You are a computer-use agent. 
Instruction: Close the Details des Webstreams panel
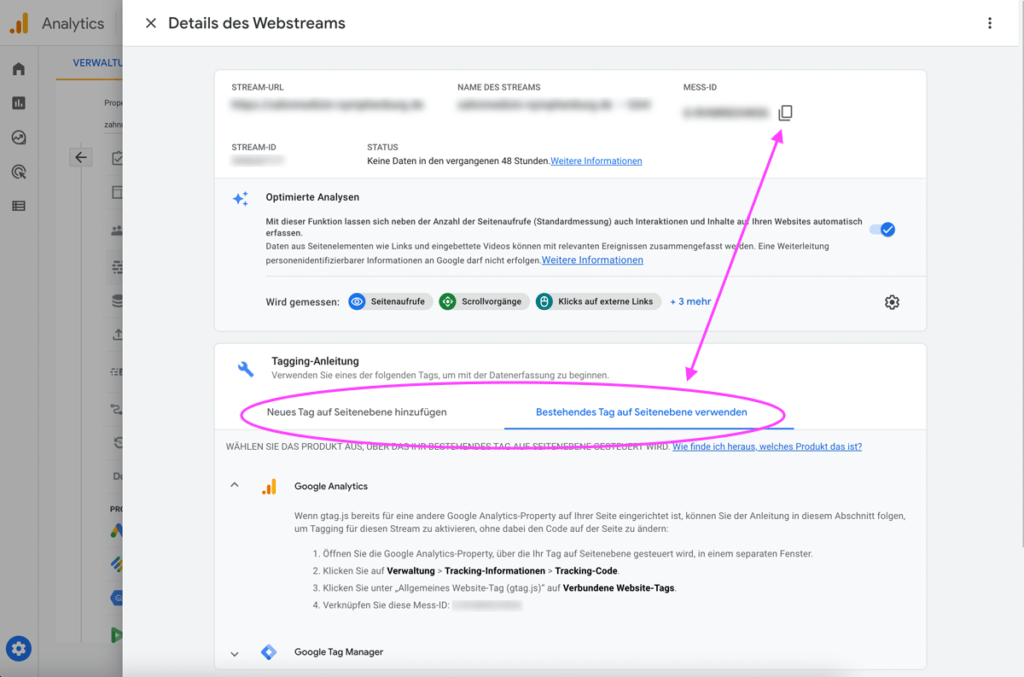click(151, 23)
